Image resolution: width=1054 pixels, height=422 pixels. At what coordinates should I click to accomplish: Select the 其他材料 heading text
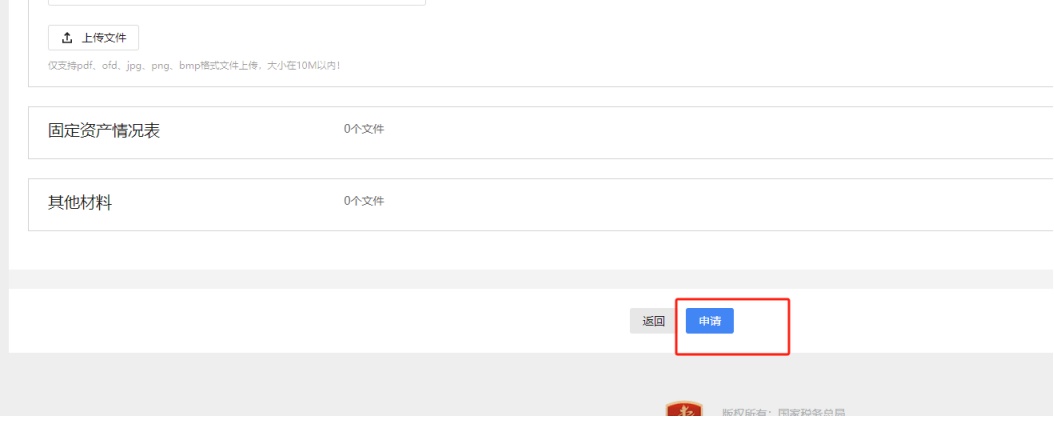pyautogui.click(x=80, y=203)
